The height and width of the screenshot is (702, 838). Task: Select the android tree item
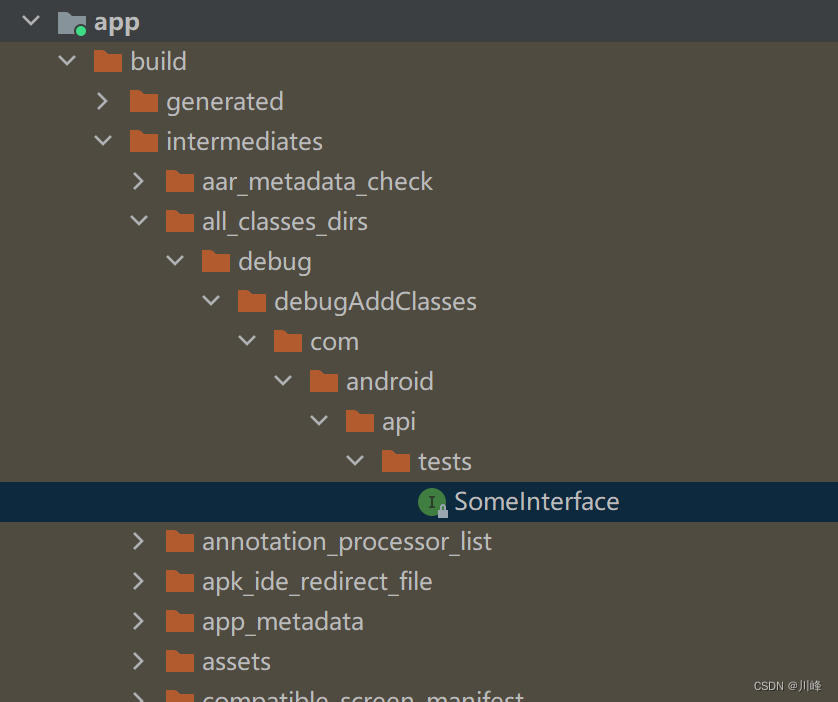point(390,381)
